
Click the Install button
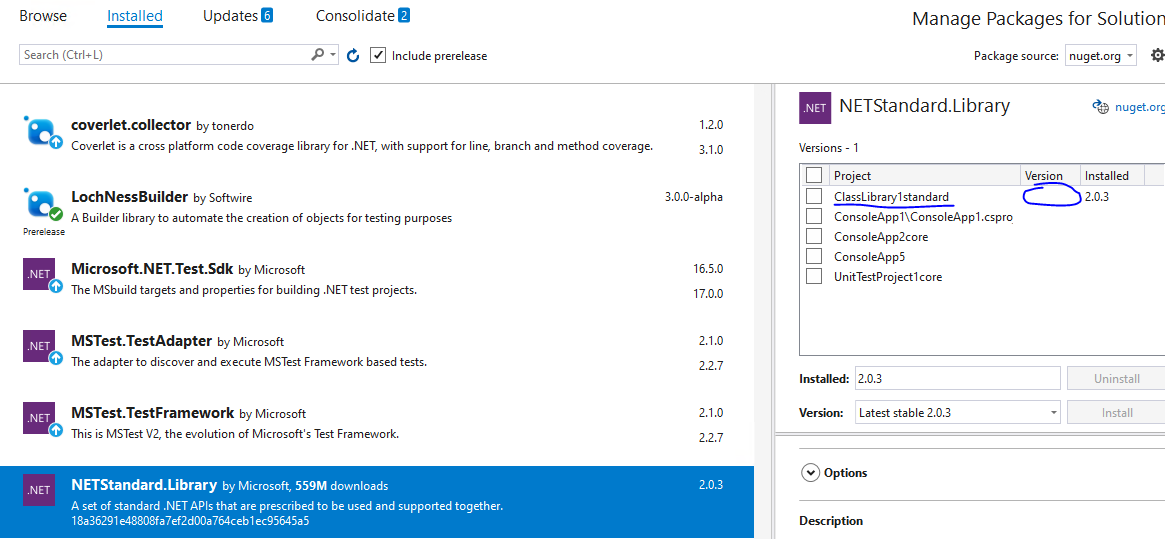click(1116, 412)
